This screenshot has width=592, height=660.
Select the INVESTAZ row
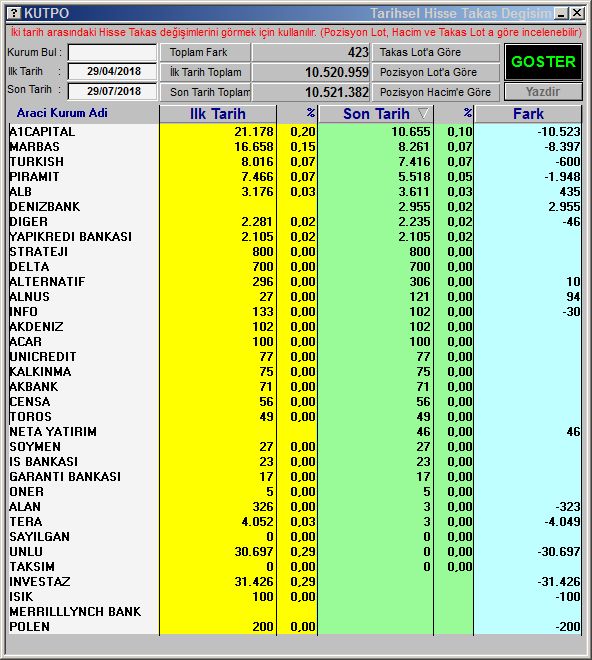pyautogui.click(x=295, y=582)
